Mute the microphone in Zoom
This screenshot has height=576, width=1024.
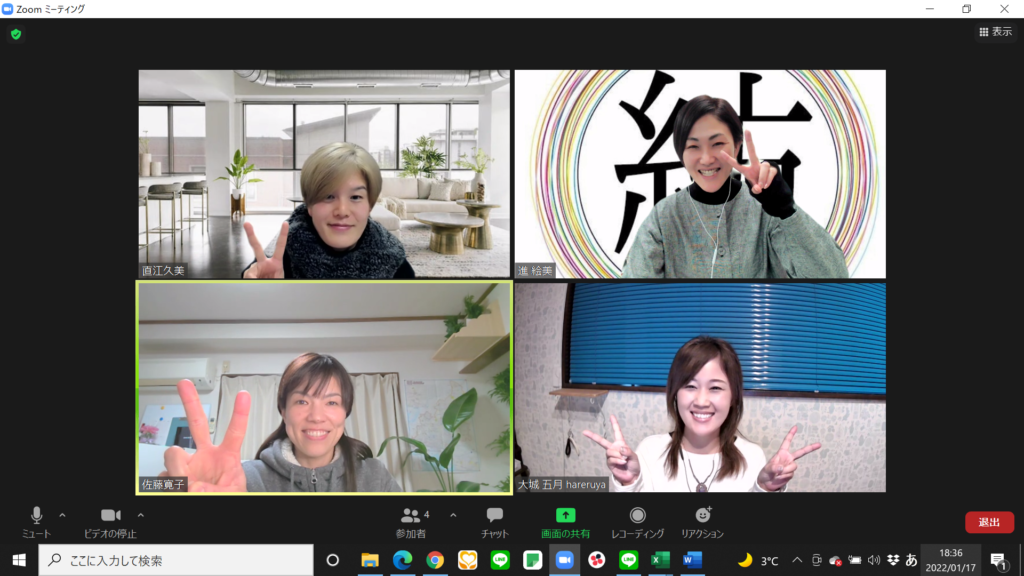coord(36,518)
